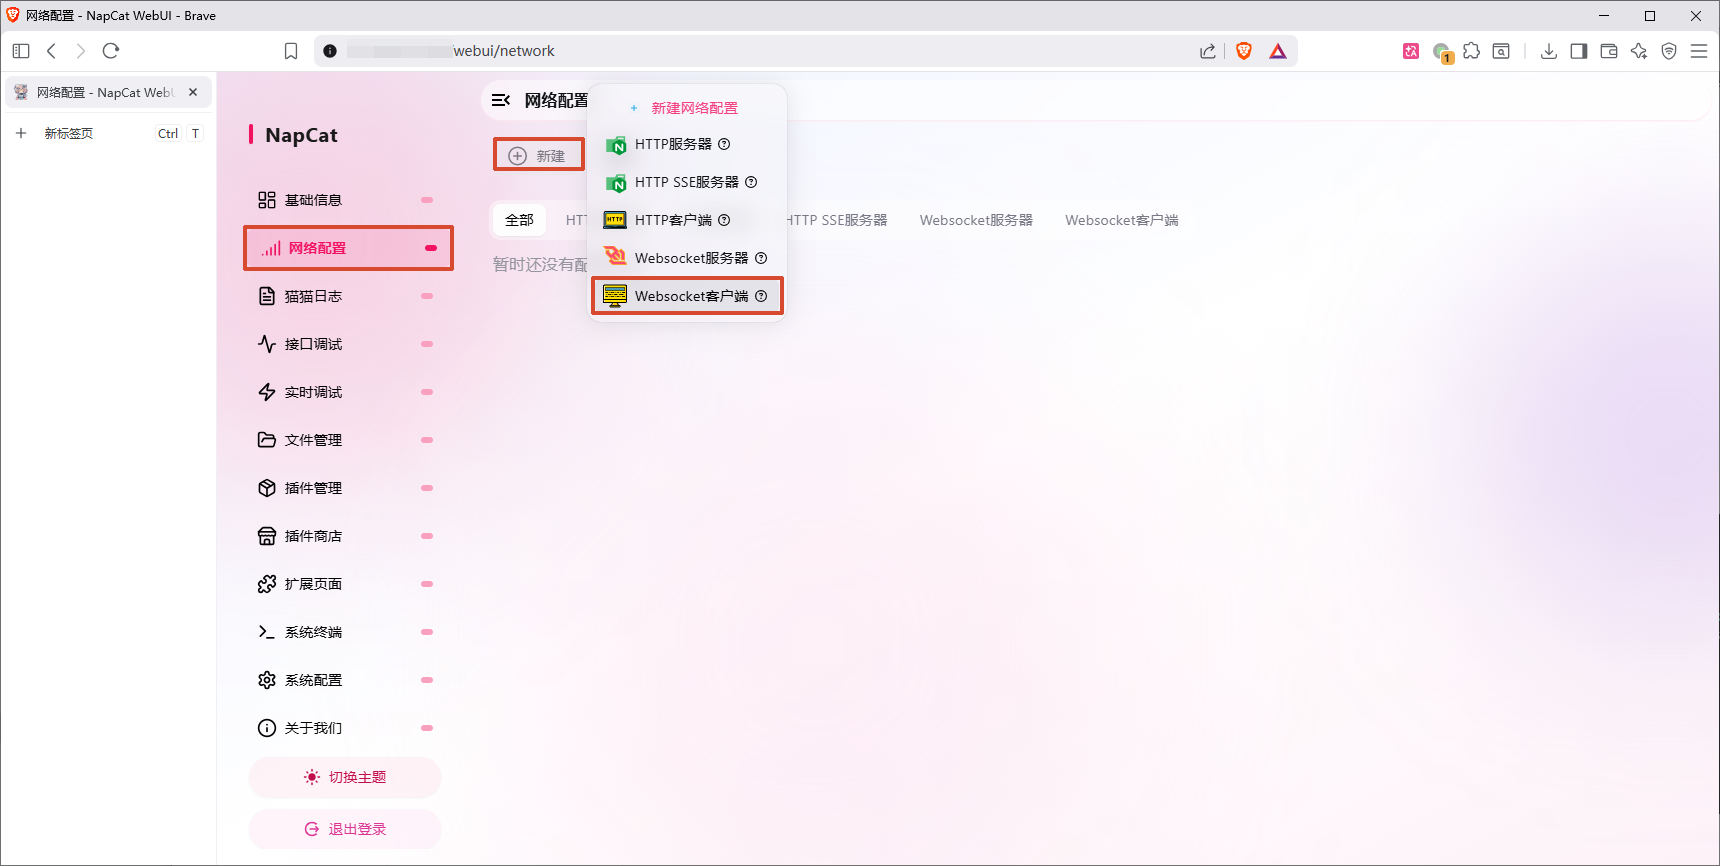Click the pink translate extension icon
The image size is (1720, 866).
point(1411,51)
